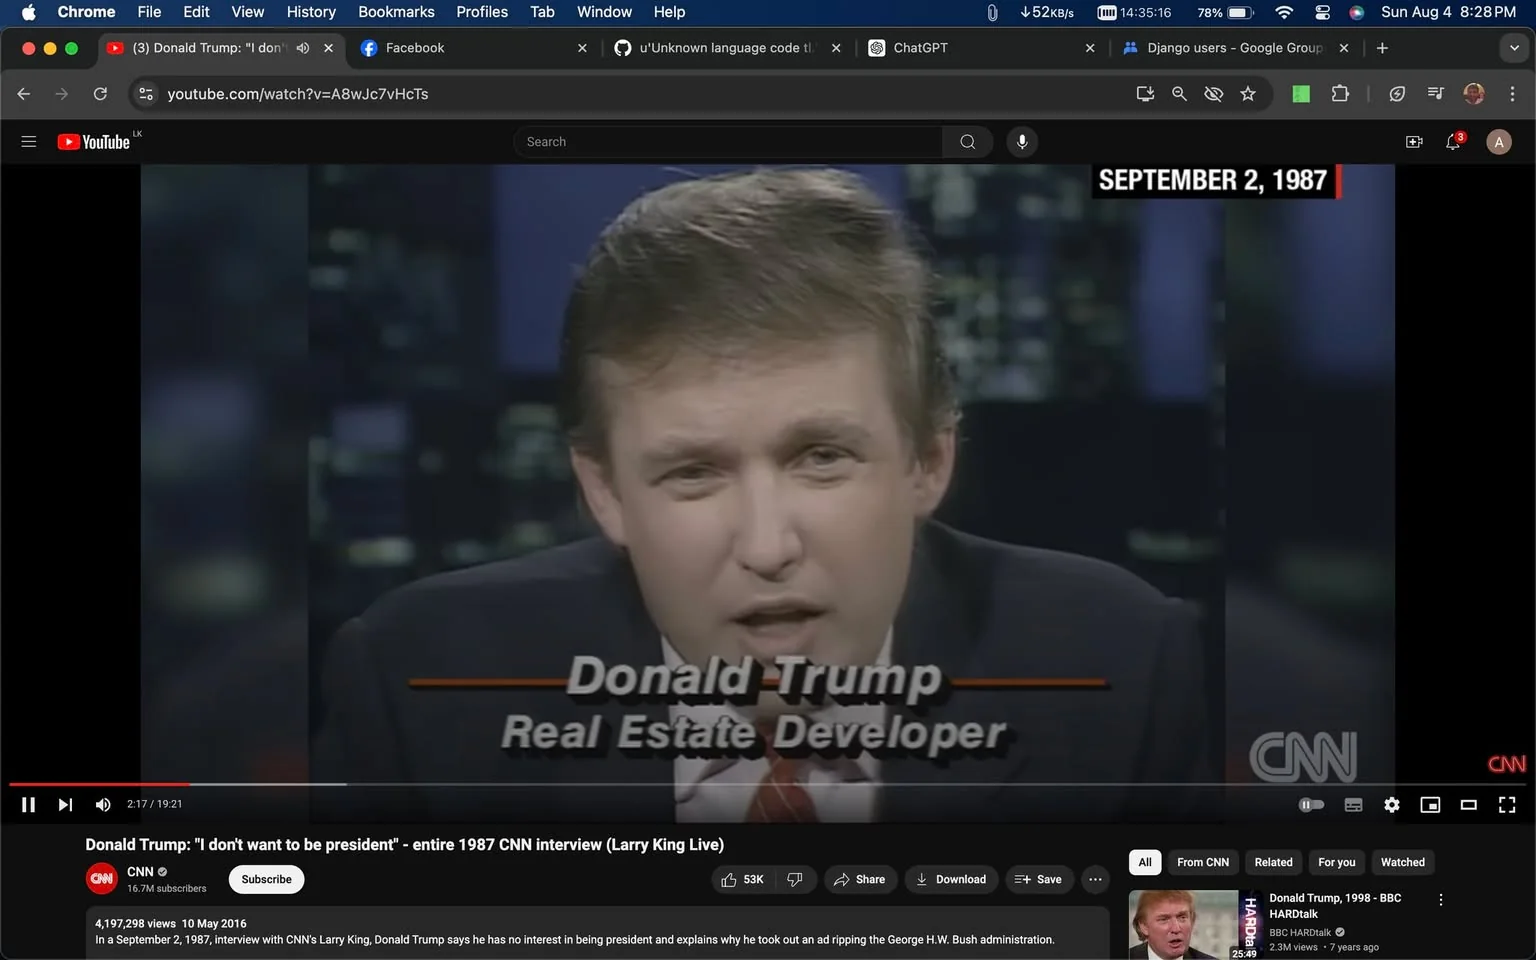Go to YouTube home via logo
The width and height of the screenshot is (1536, 960).
point(94,142)
